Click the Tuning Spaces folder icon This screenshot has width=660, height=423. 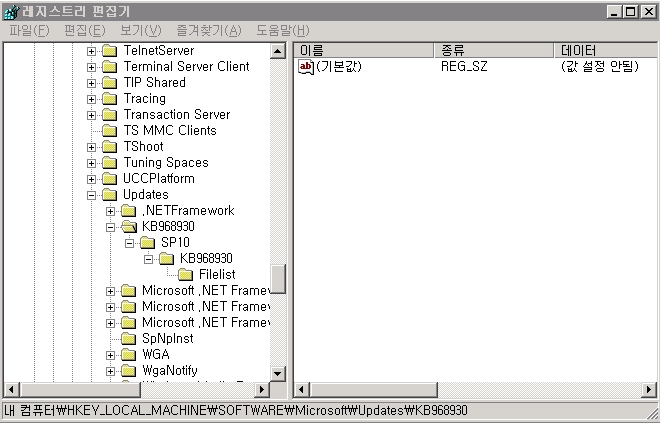click(109, 163)
